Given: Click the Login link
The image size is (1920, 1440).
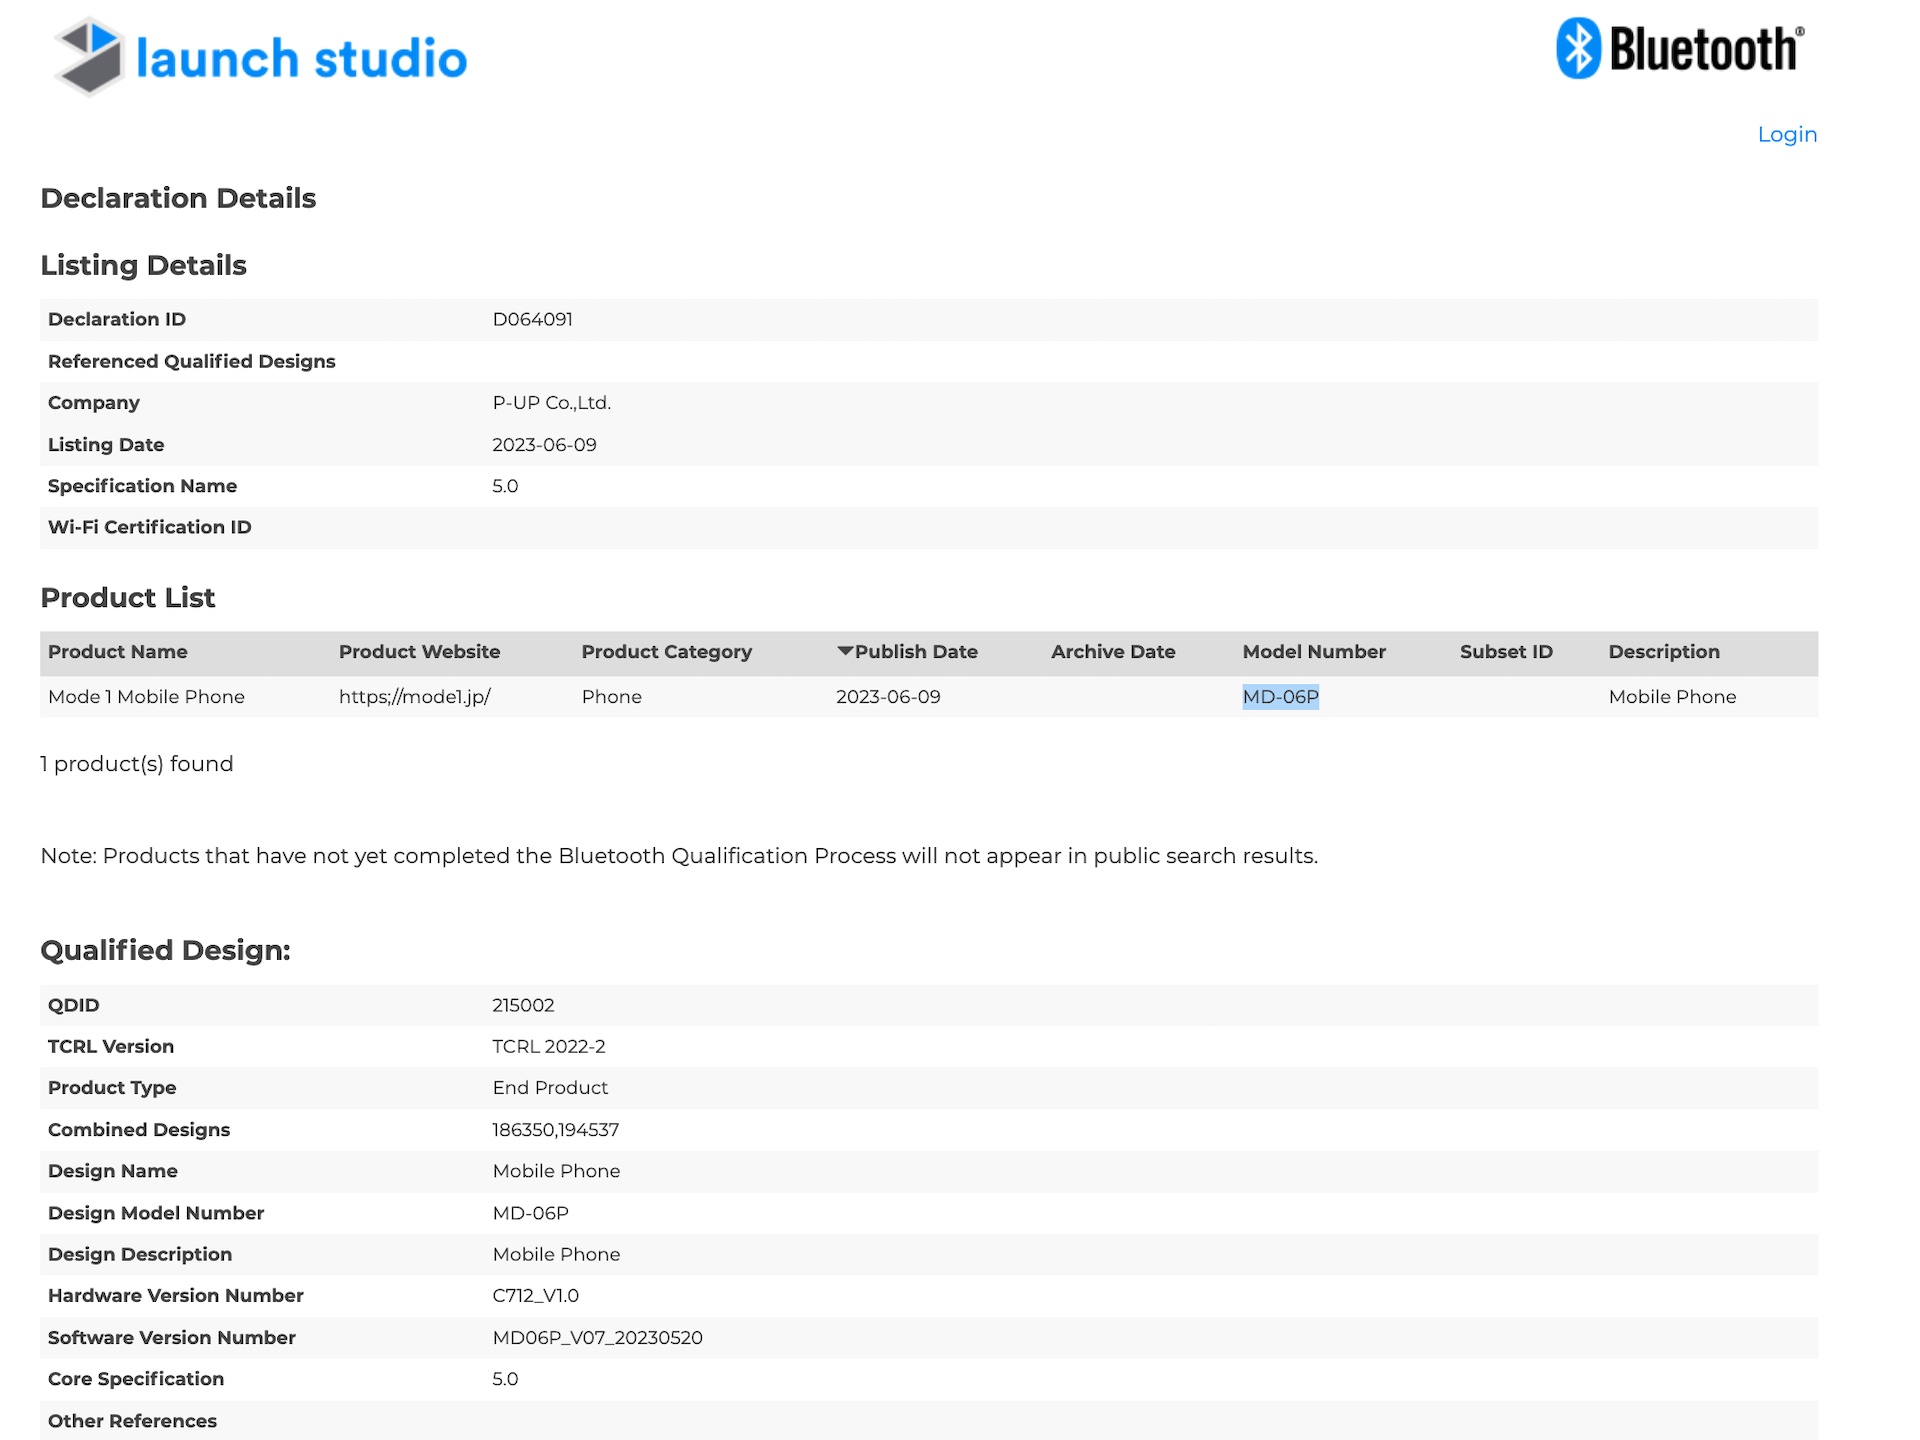Looking at the screenshot, I should (1787, 134).
